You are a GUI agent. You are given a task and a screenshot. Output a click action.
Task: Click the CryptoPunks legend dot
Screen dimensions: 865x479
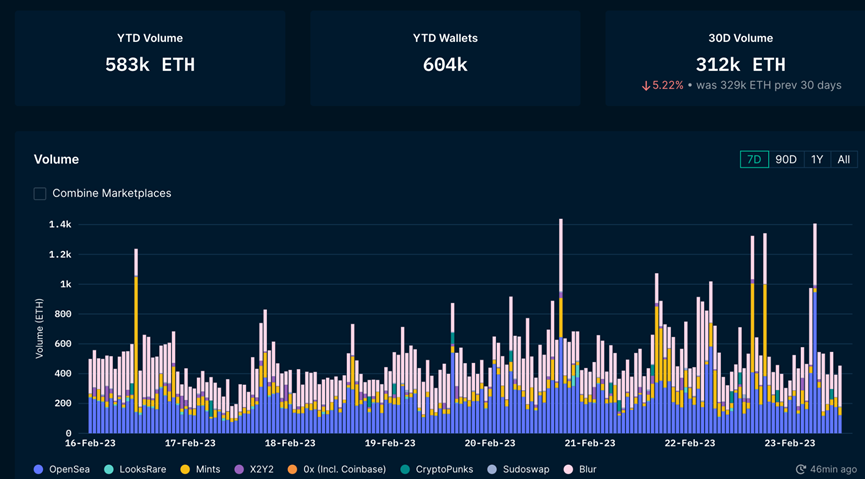405,470
